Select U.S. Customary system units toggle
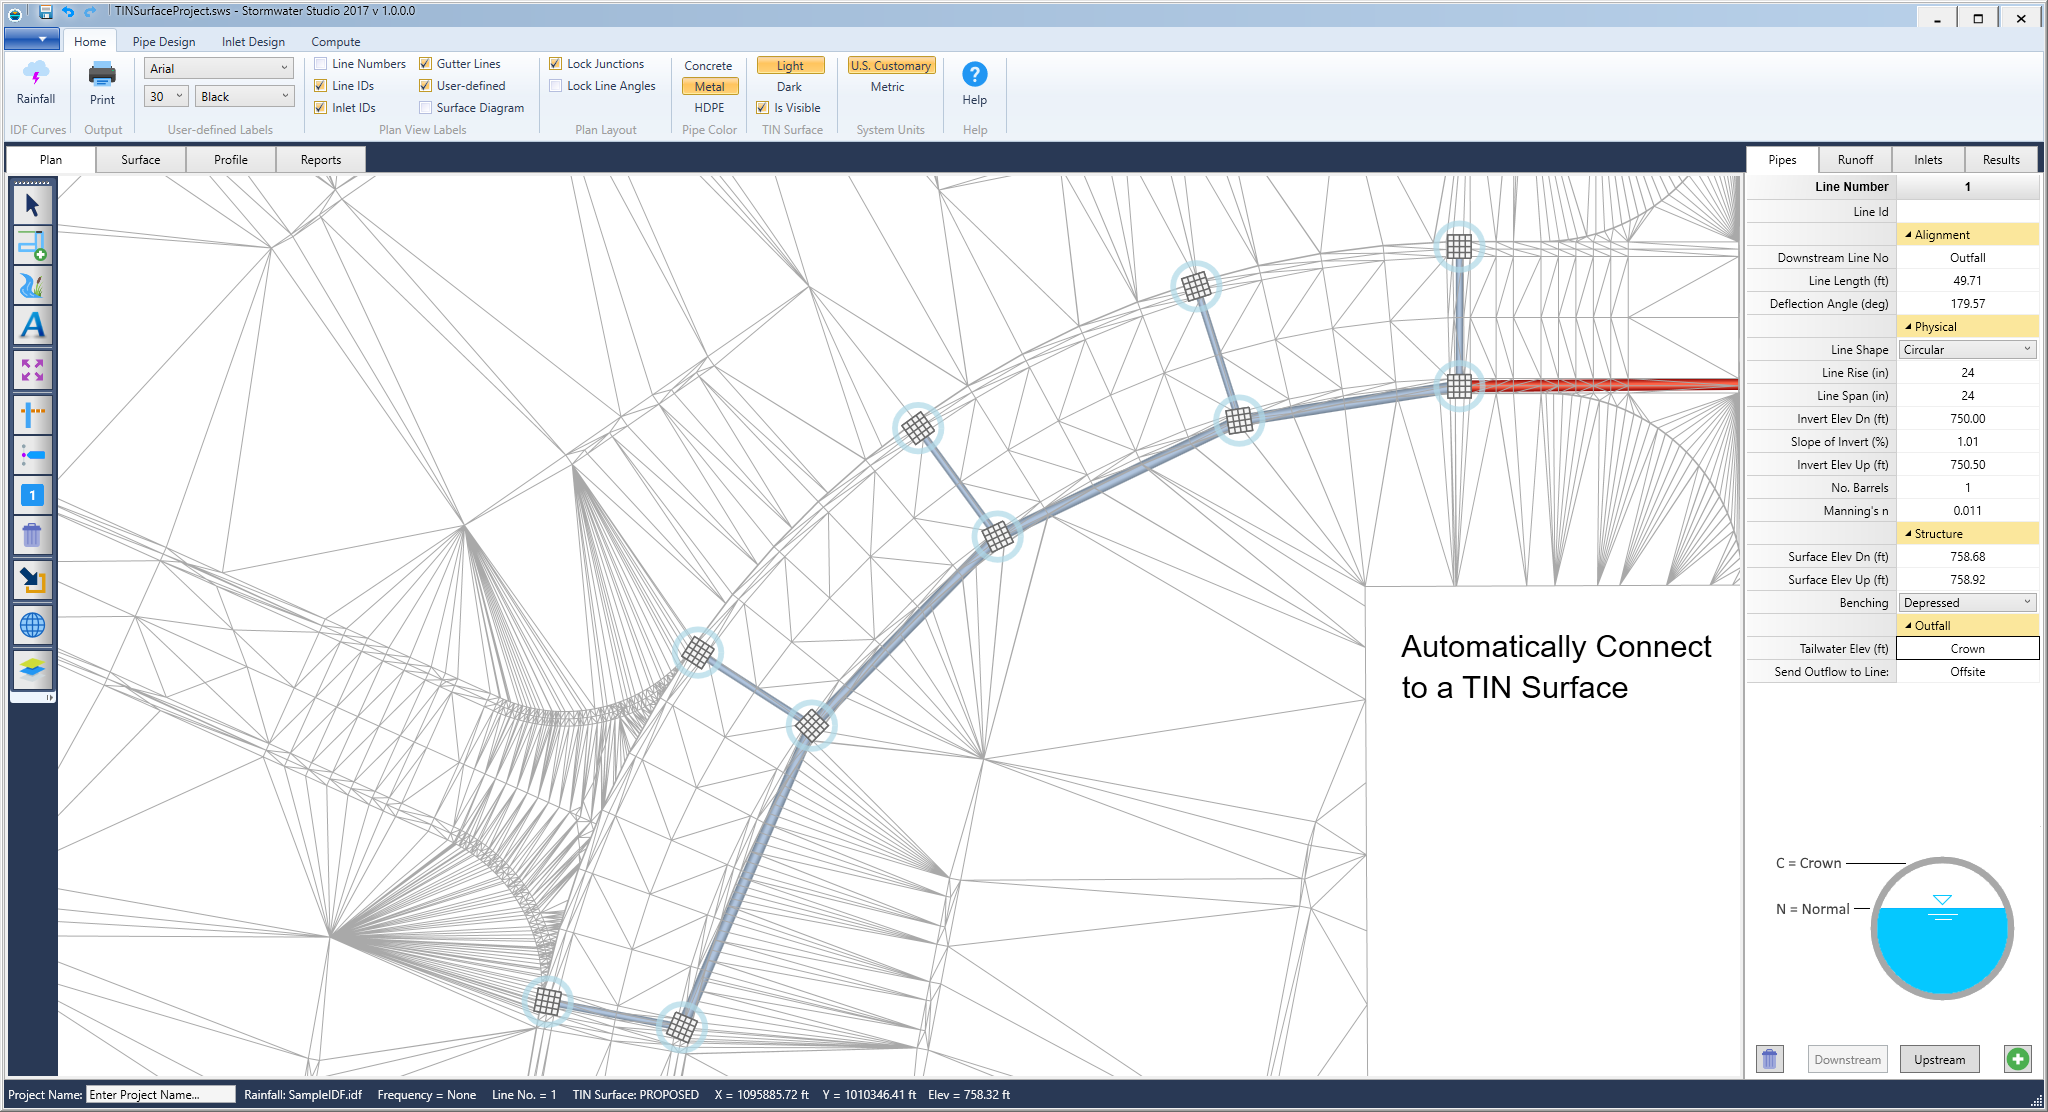Screen dimensions: 2048x1112 [x=890, y=66]
